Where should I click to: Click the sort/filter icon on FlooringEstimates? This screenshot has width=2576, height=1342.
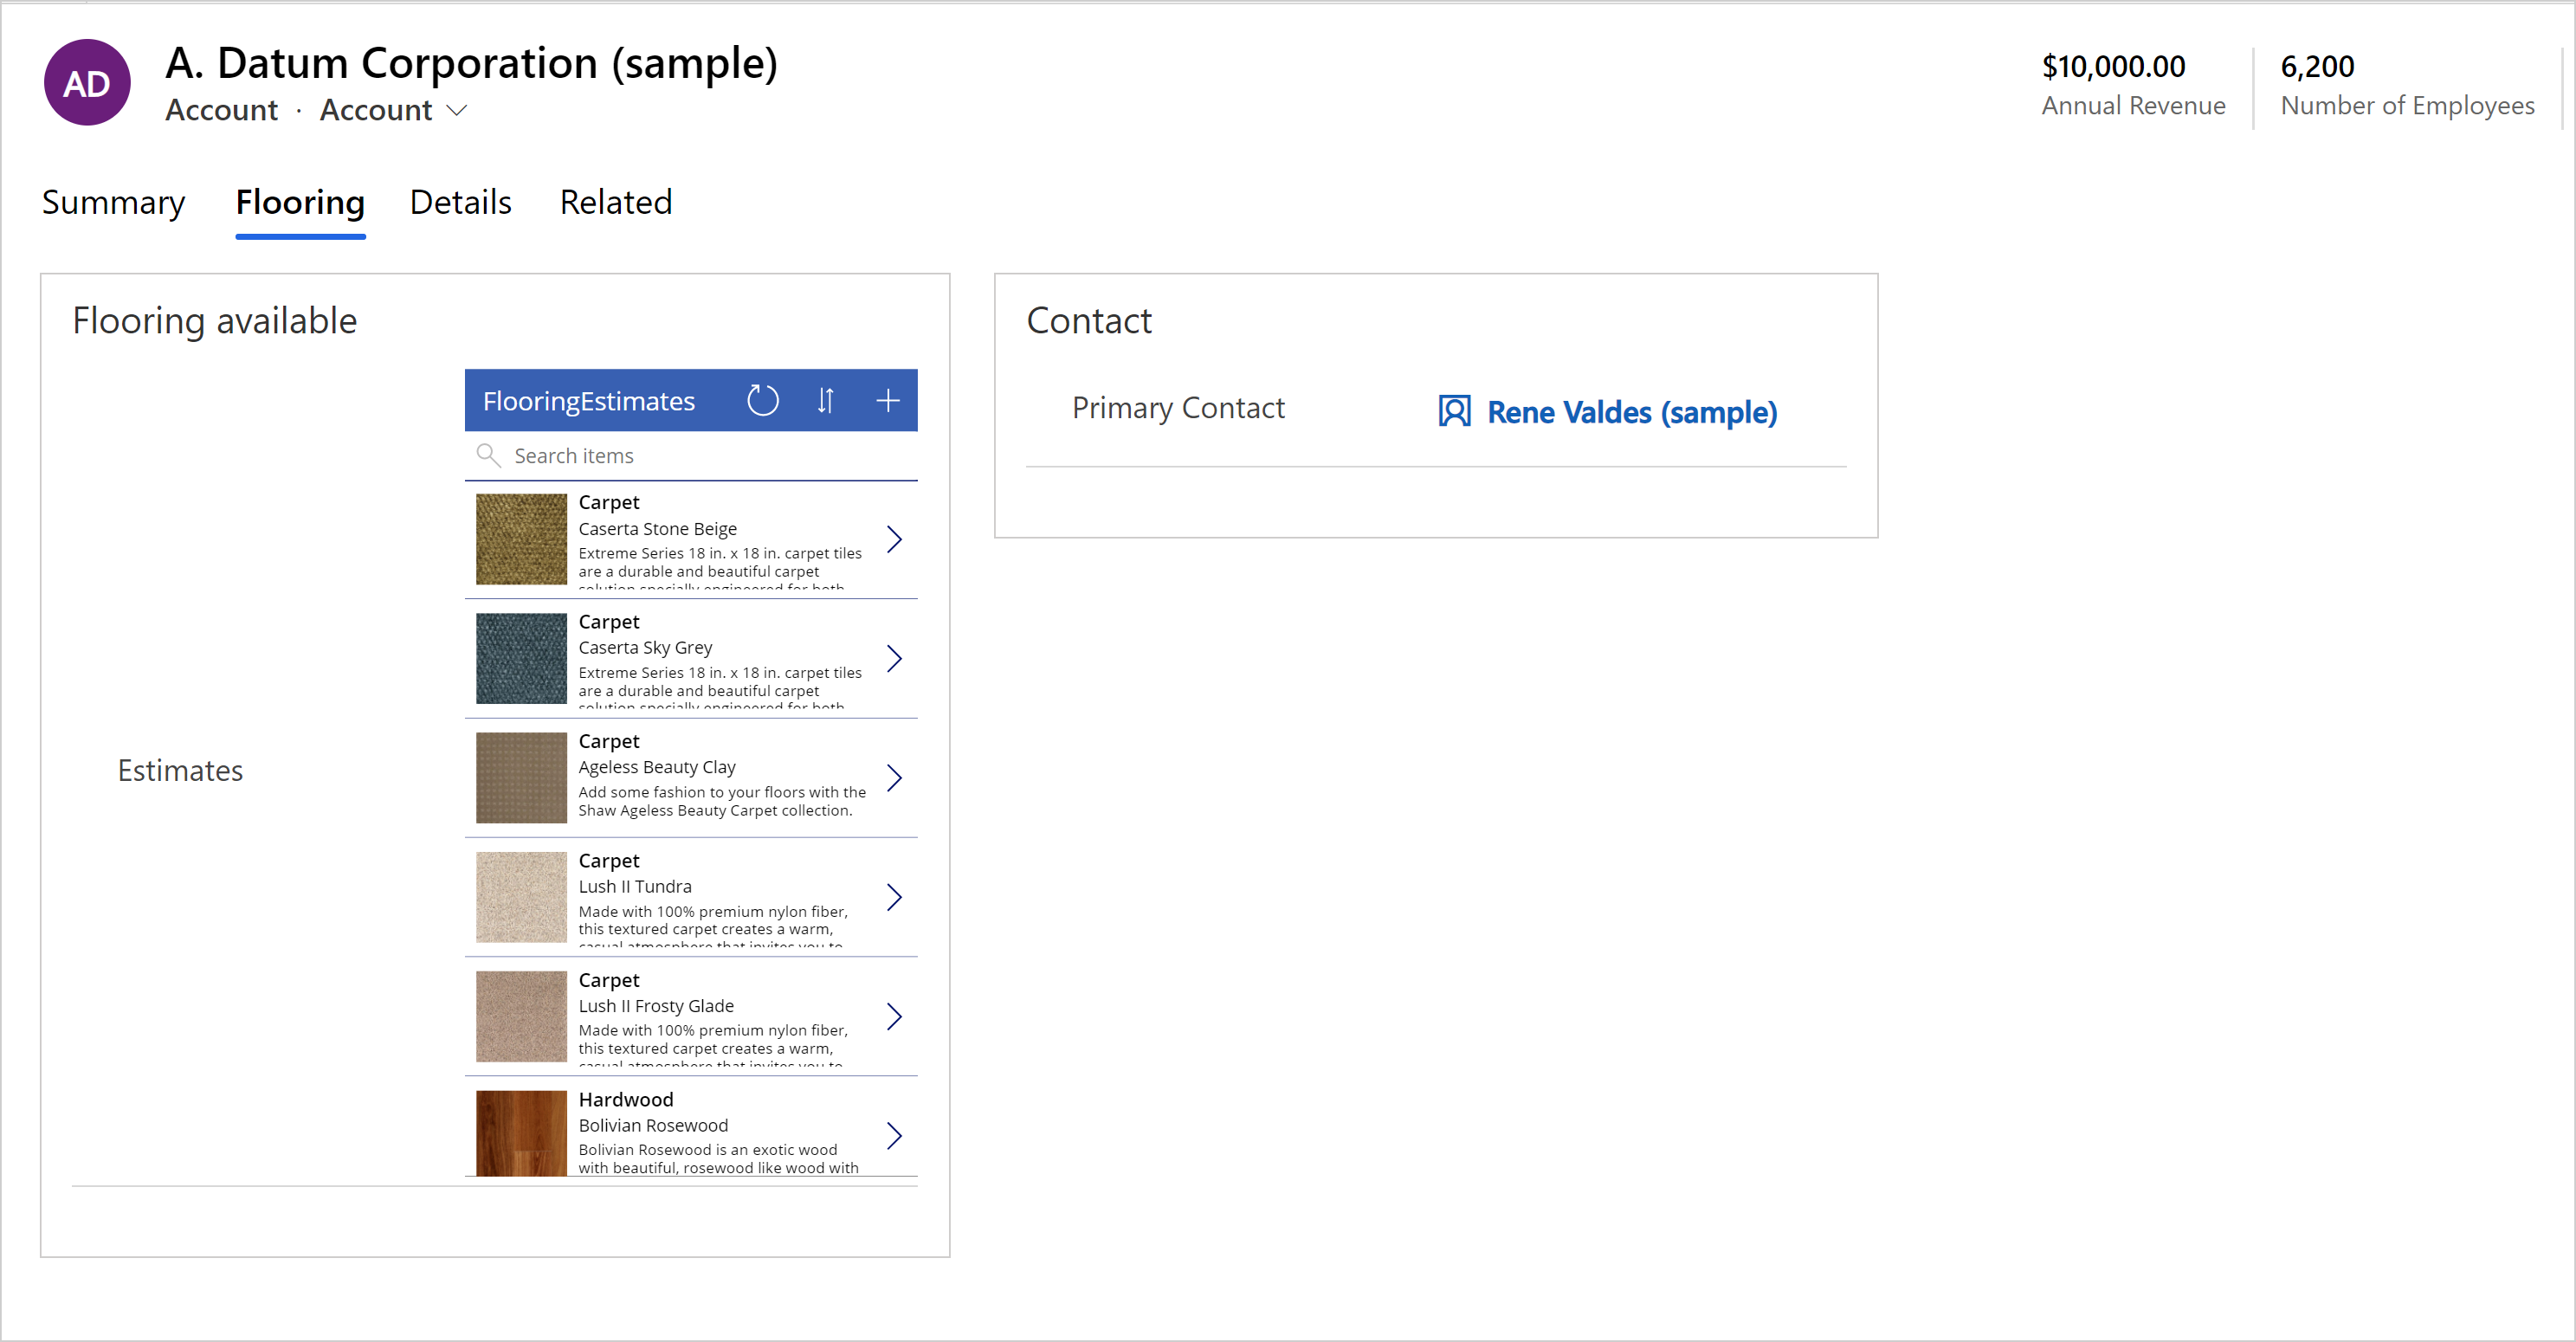[x=824, y=398]
